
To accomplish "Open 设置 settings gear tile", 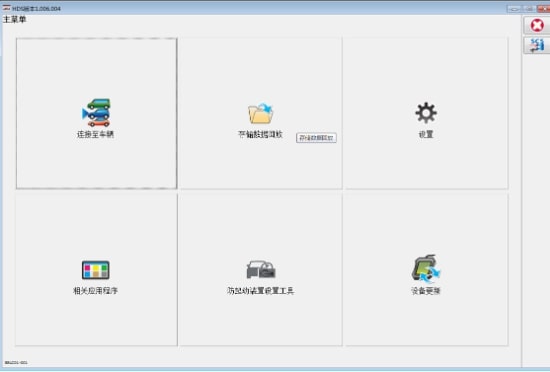I will (x=426, y=113).
